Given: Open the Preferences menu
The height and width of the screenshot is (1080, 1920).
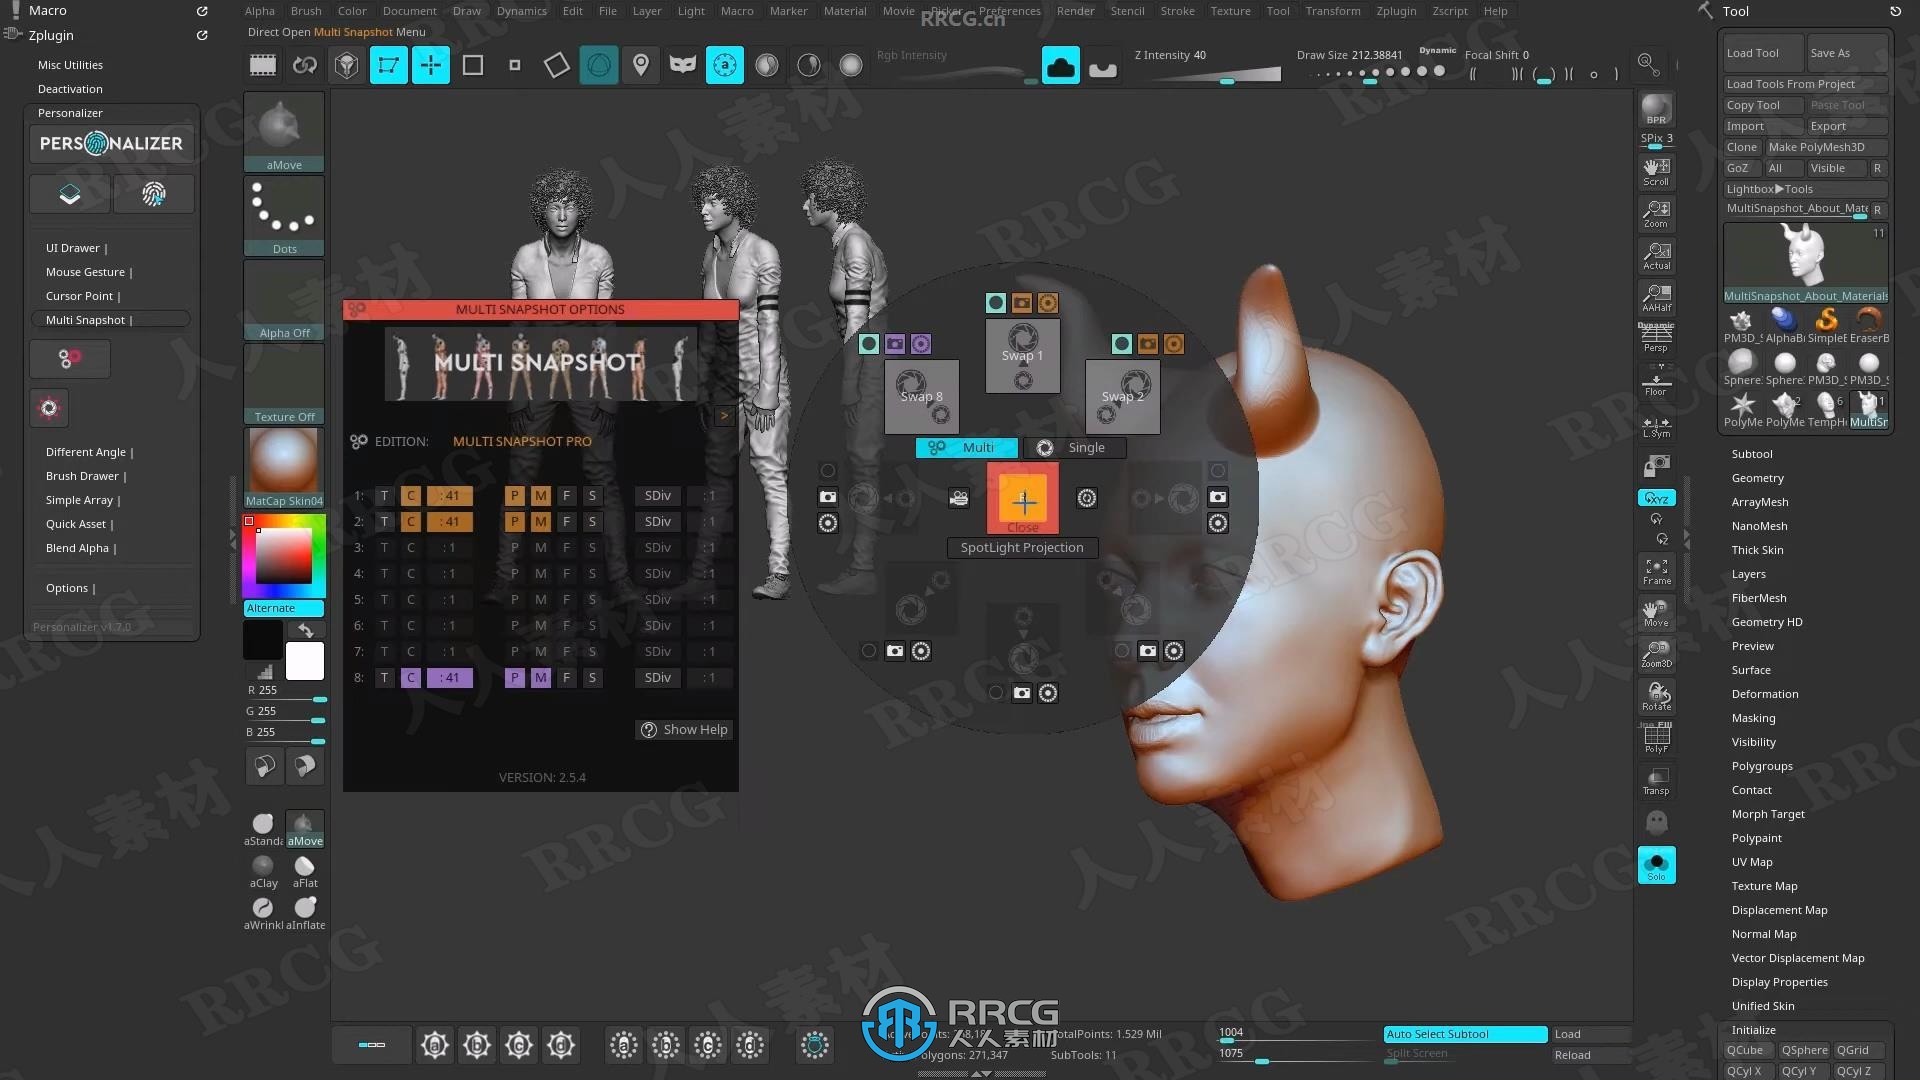Looking at the screenshot, I should coord(1009,11).
